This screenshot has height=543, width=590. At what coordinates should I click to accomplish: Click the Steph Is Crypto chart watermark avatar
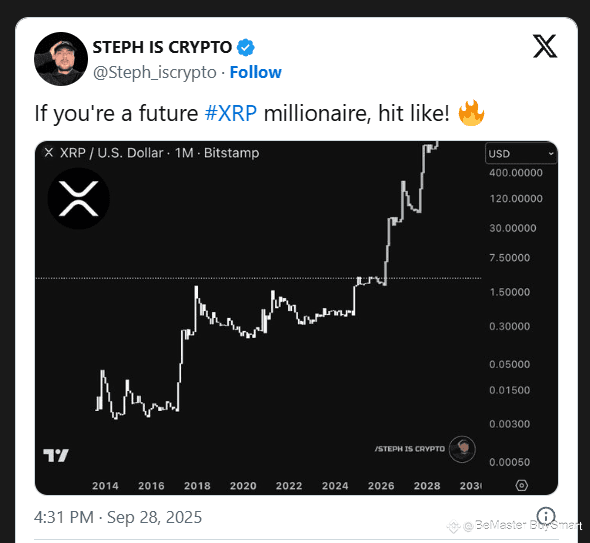tap(462, 449)
